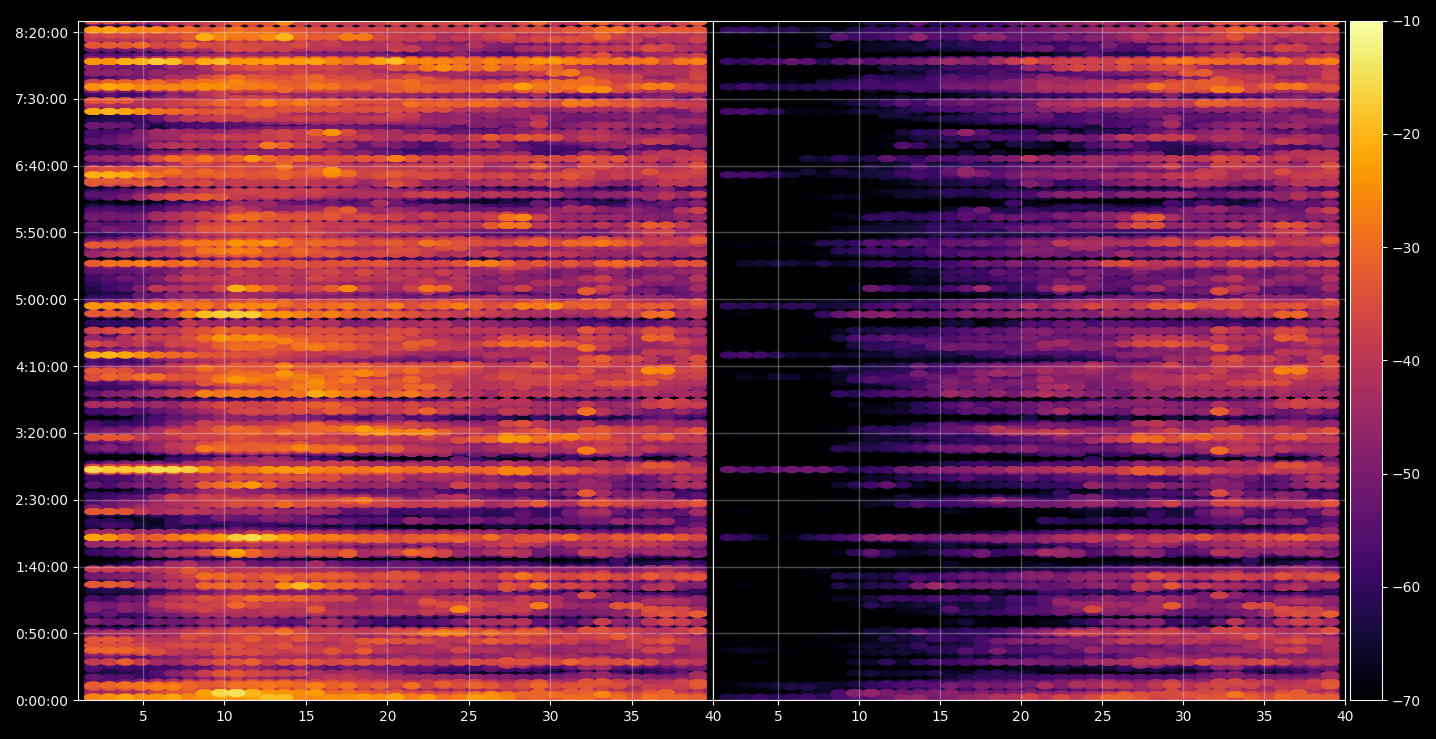Select tick label 40 at the right heatmap's end
Screen dimensions: 1436x739
(1345, 716)
